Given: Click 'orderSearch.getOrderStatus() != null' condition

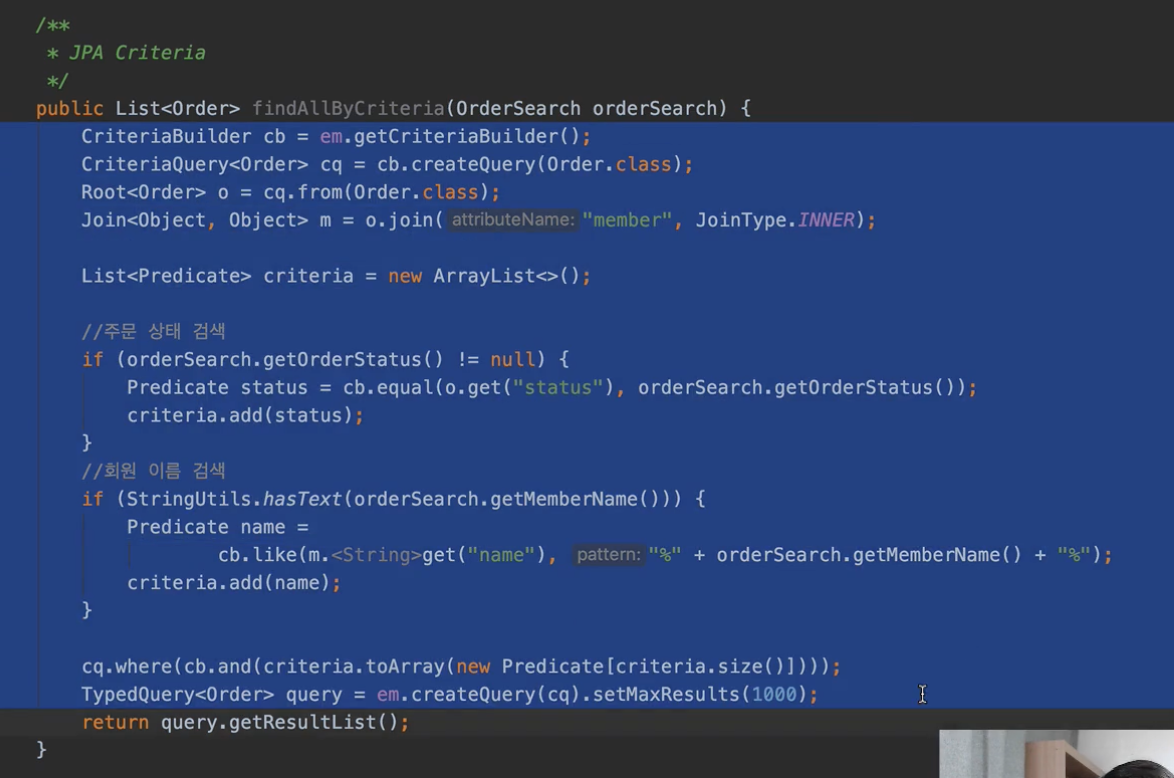Looking at the screenshot, I should (x=331, y=359).
